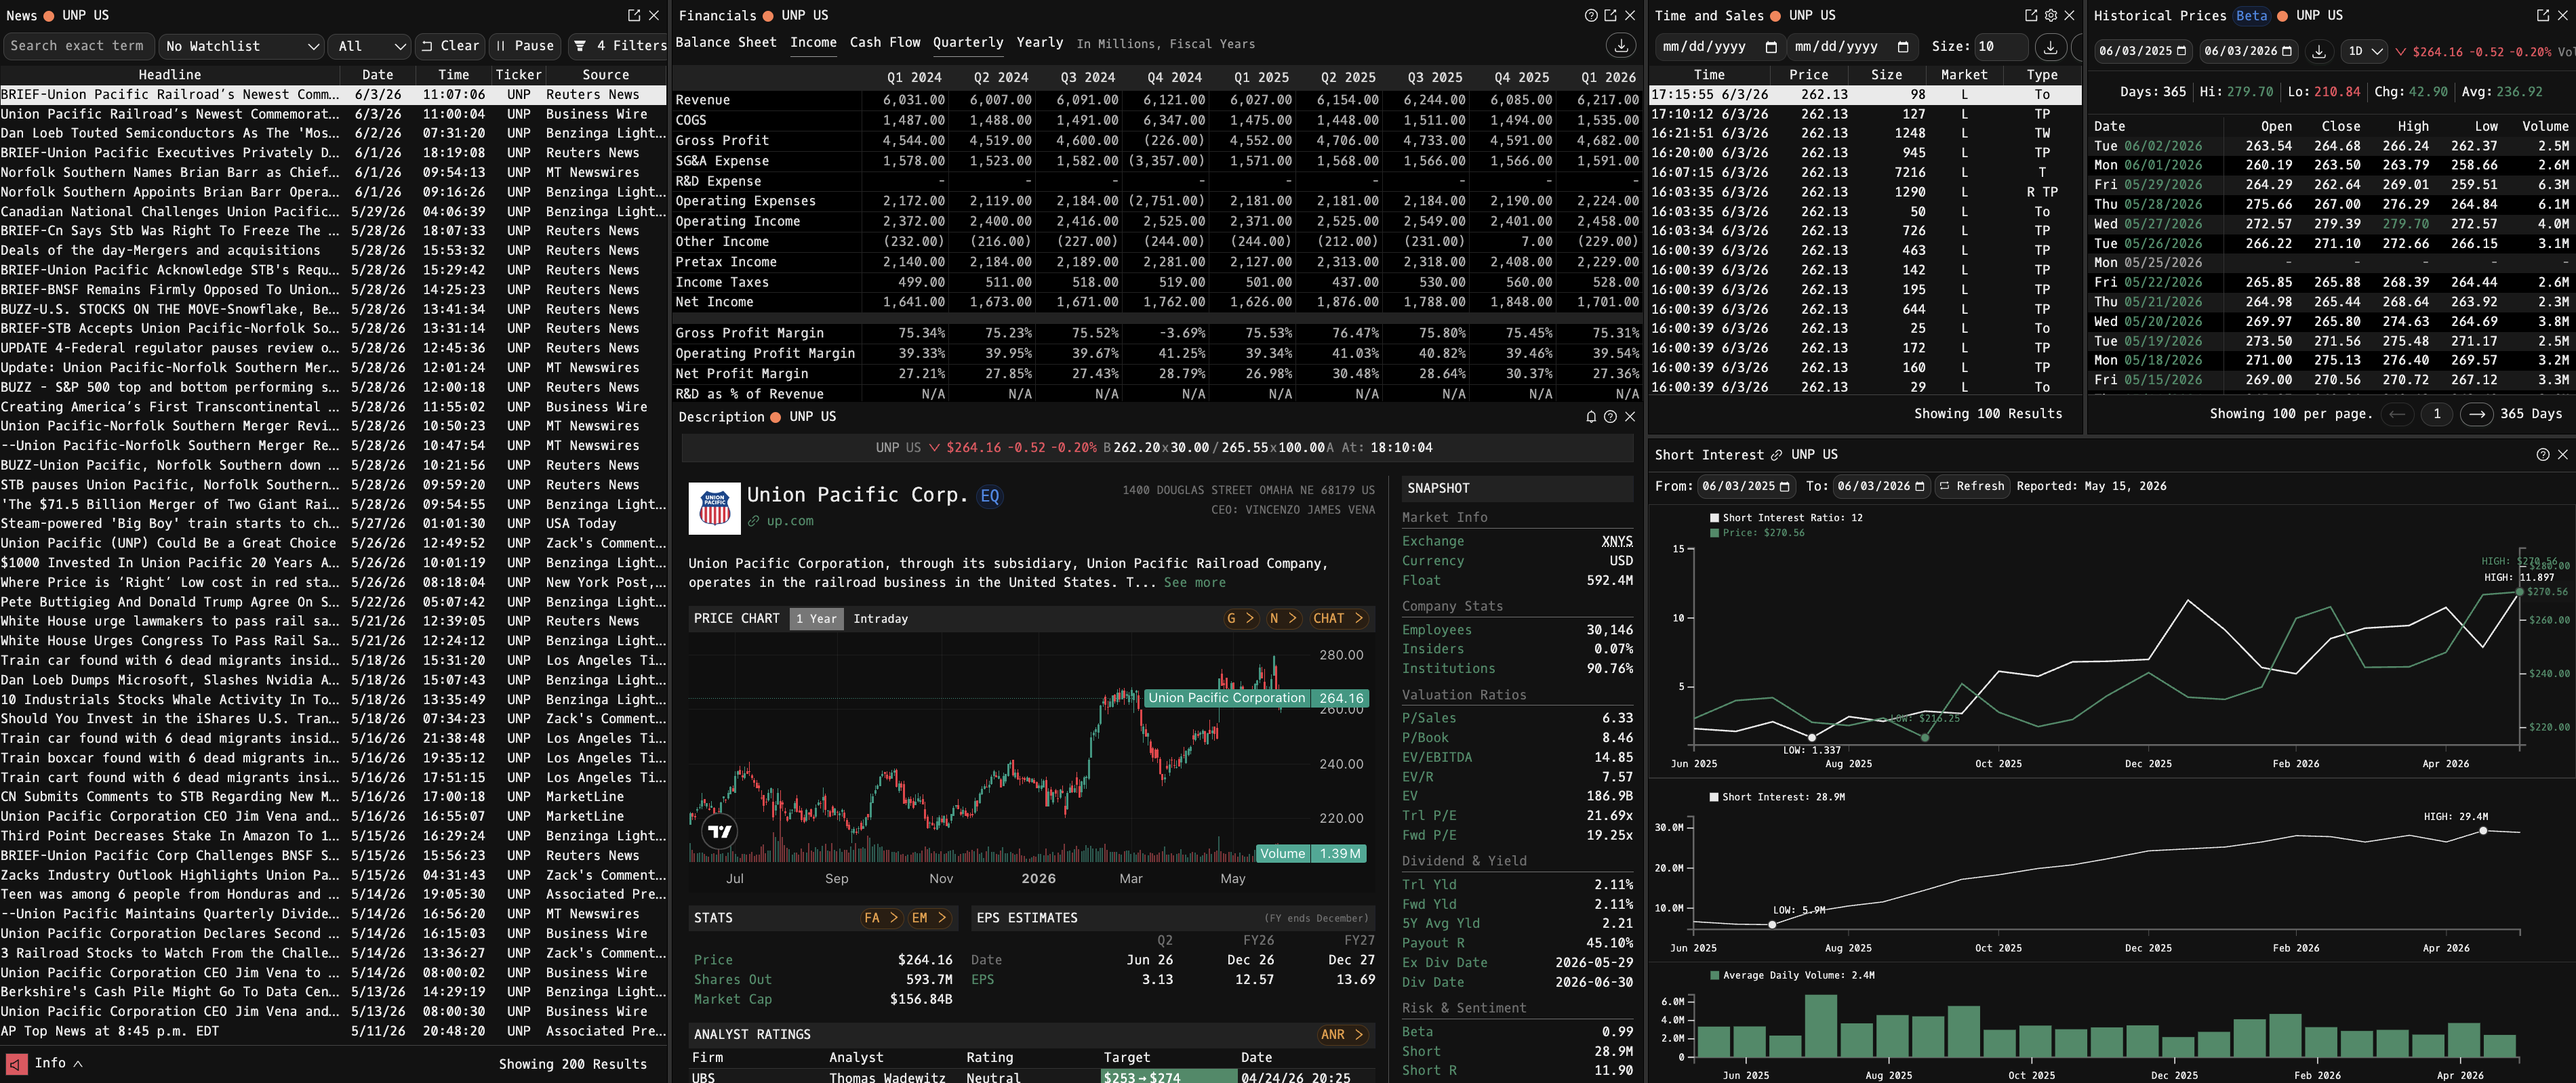Open calendar for Short Interest From date
This screenshot has height=1083, width=2576.
click(x=1785, y=486)
